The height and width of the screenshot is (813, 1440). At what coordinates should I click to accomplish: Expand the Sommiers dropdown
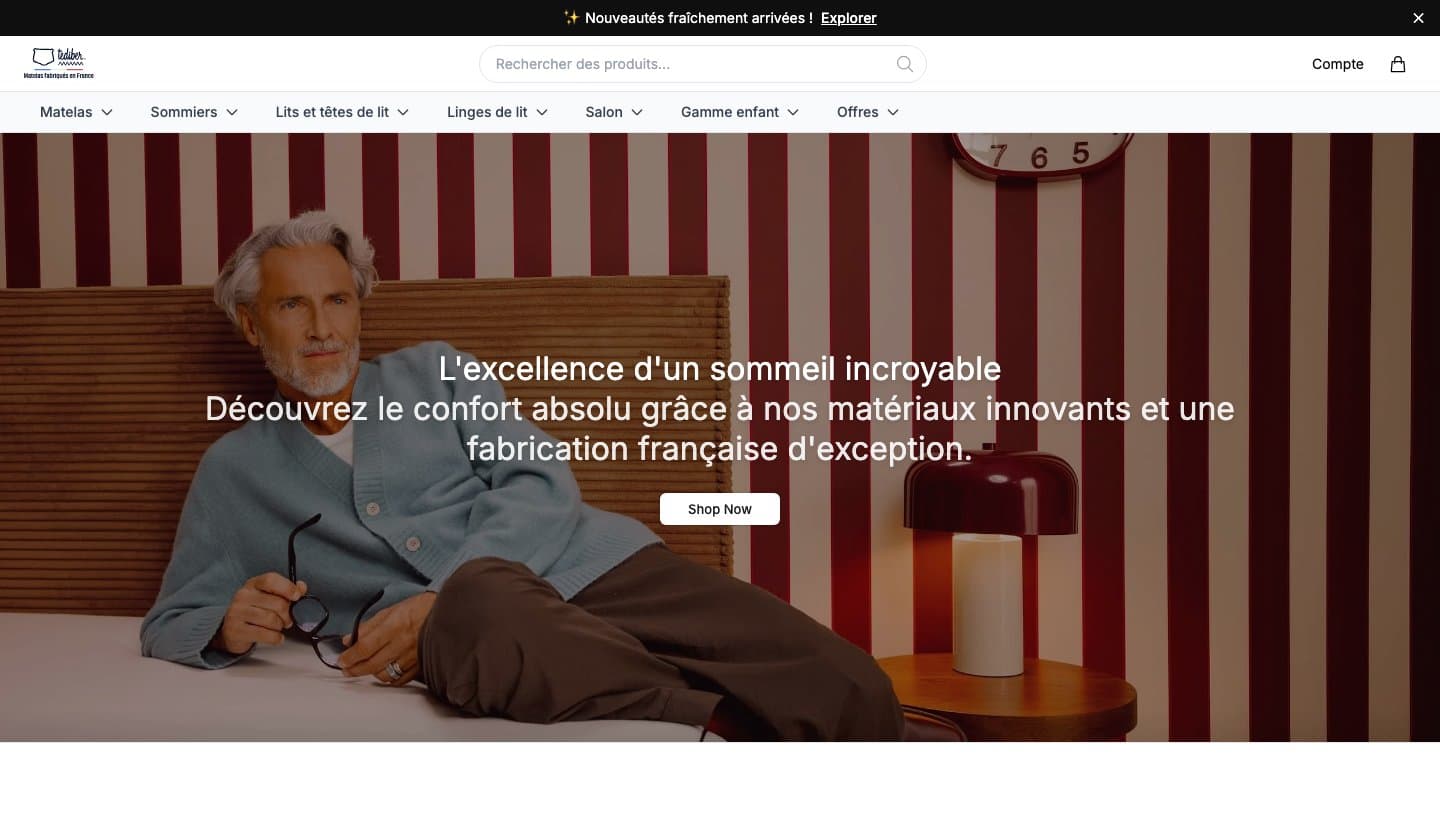[194, 112]
